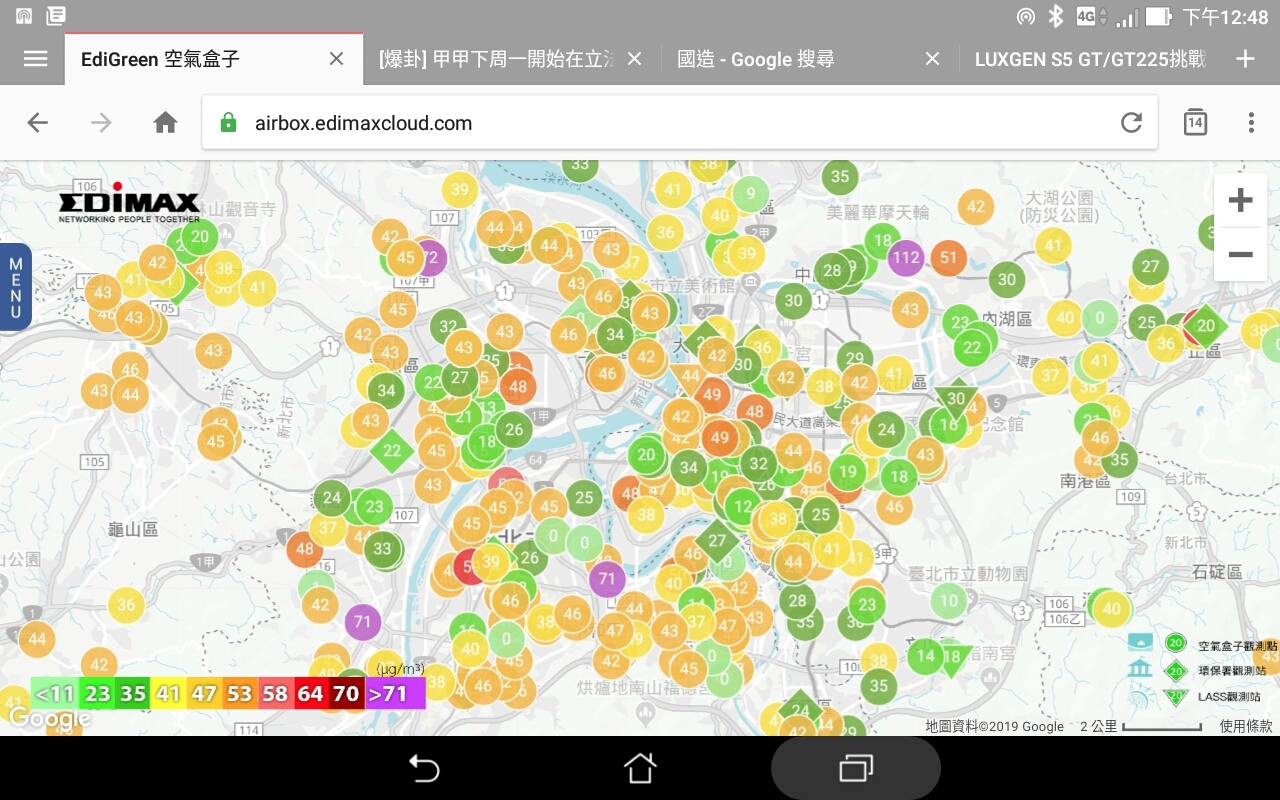Viewport: 1280px width, 800px height.
Task: Click the Edimax logo
Action: point(129,202)
